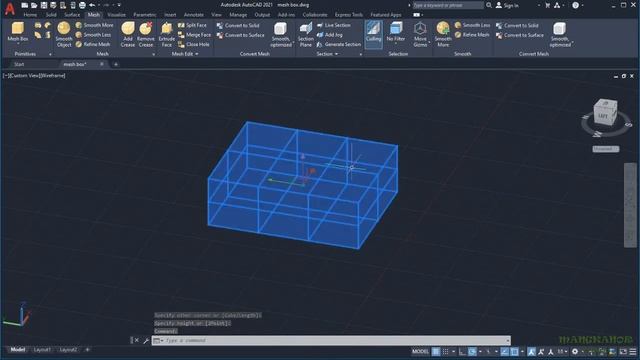
Task: Click Smooth Less in the Mesh panel
Action: 93,35
